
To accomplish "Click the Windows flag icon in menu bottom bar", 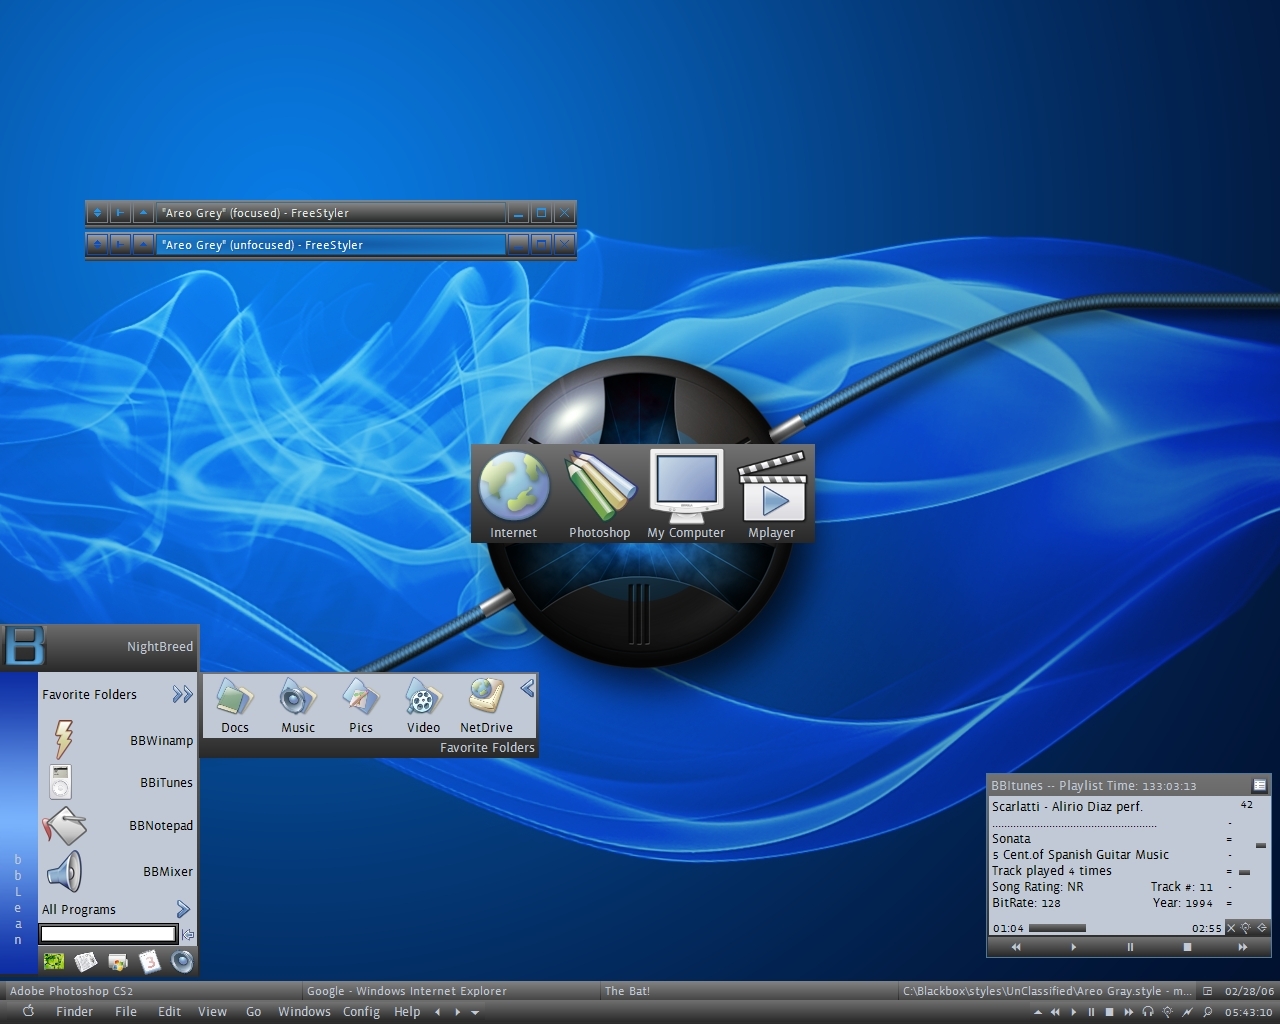I will (118, 962).
